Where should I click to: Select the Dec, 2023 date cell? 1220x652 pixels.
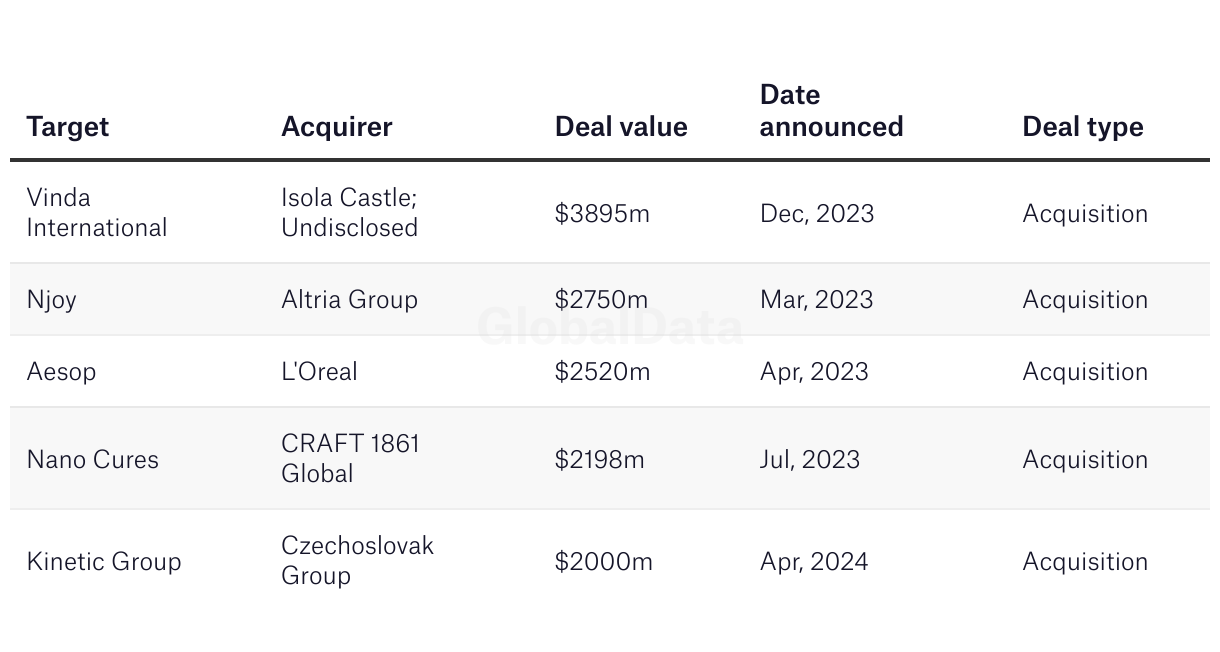[x=817, y=214]
